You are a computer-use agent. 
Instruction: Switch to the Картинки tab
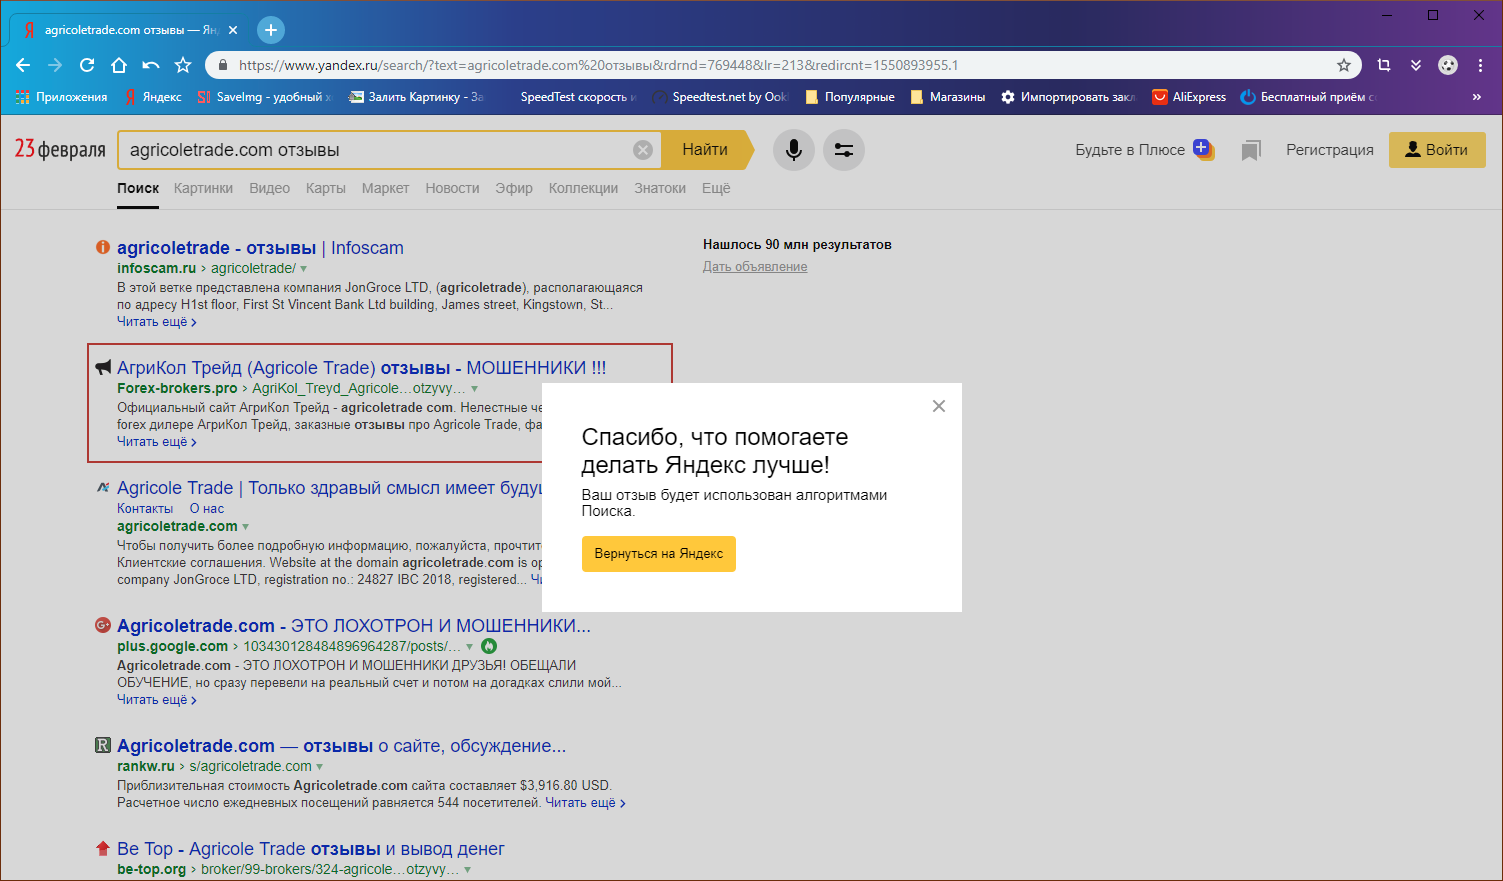[x=203, y=188]
